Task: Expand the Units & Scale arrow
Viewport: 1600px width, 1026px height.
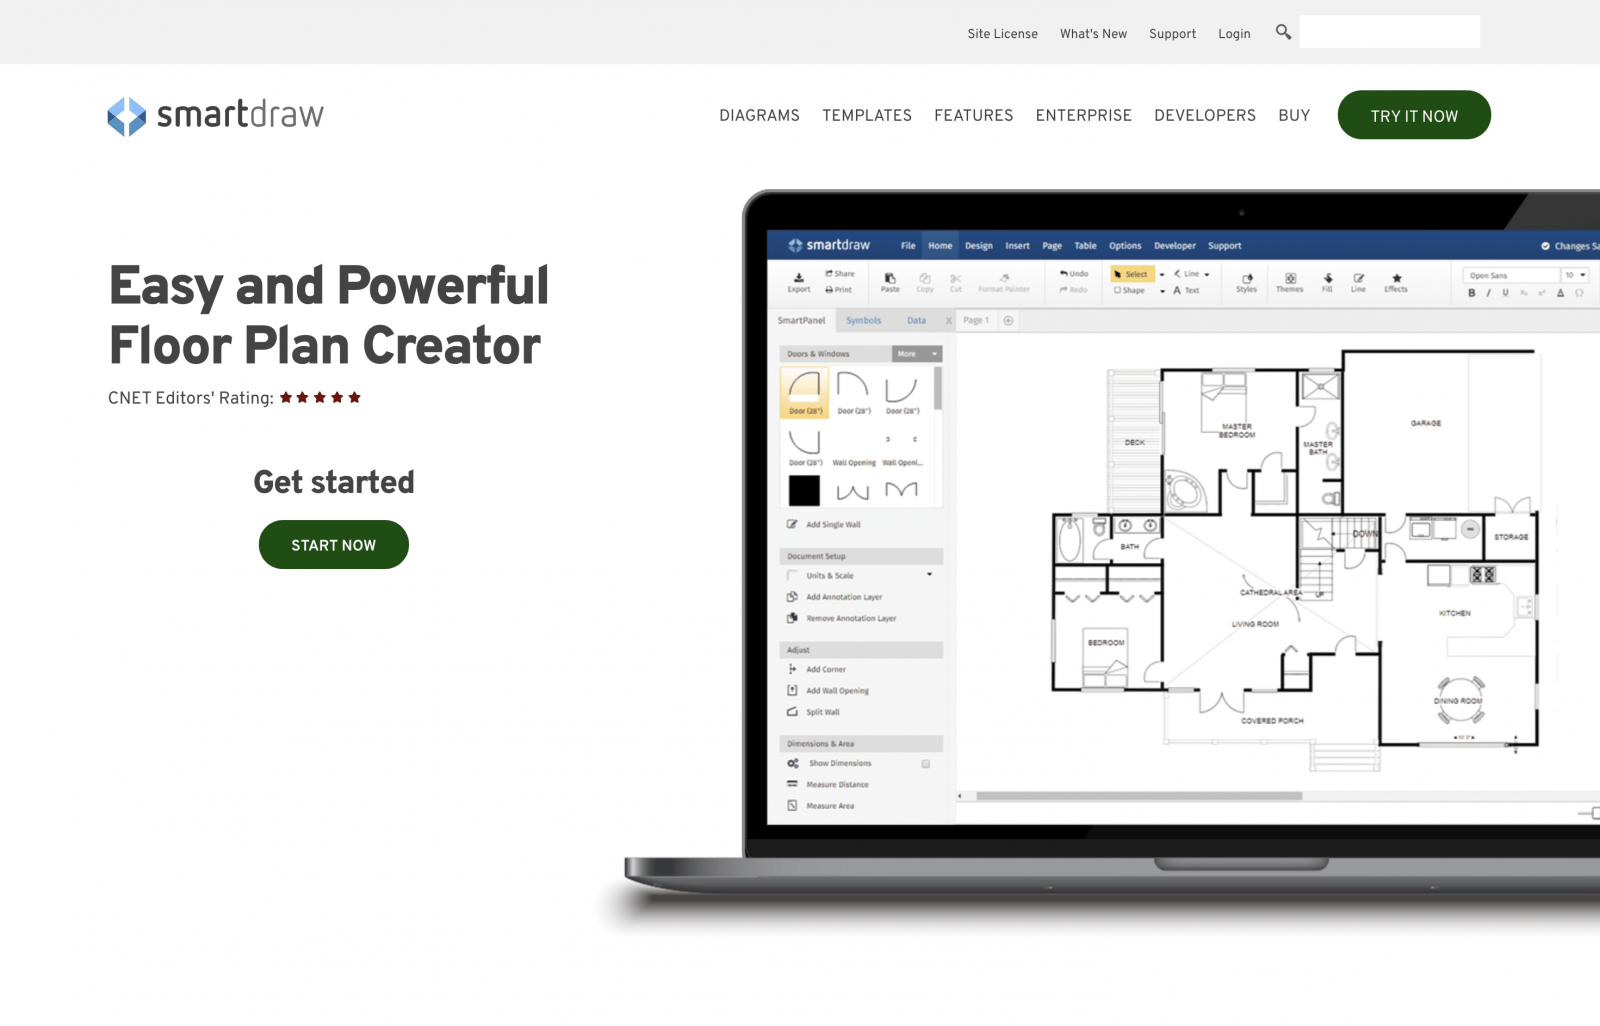Action: 929,575
